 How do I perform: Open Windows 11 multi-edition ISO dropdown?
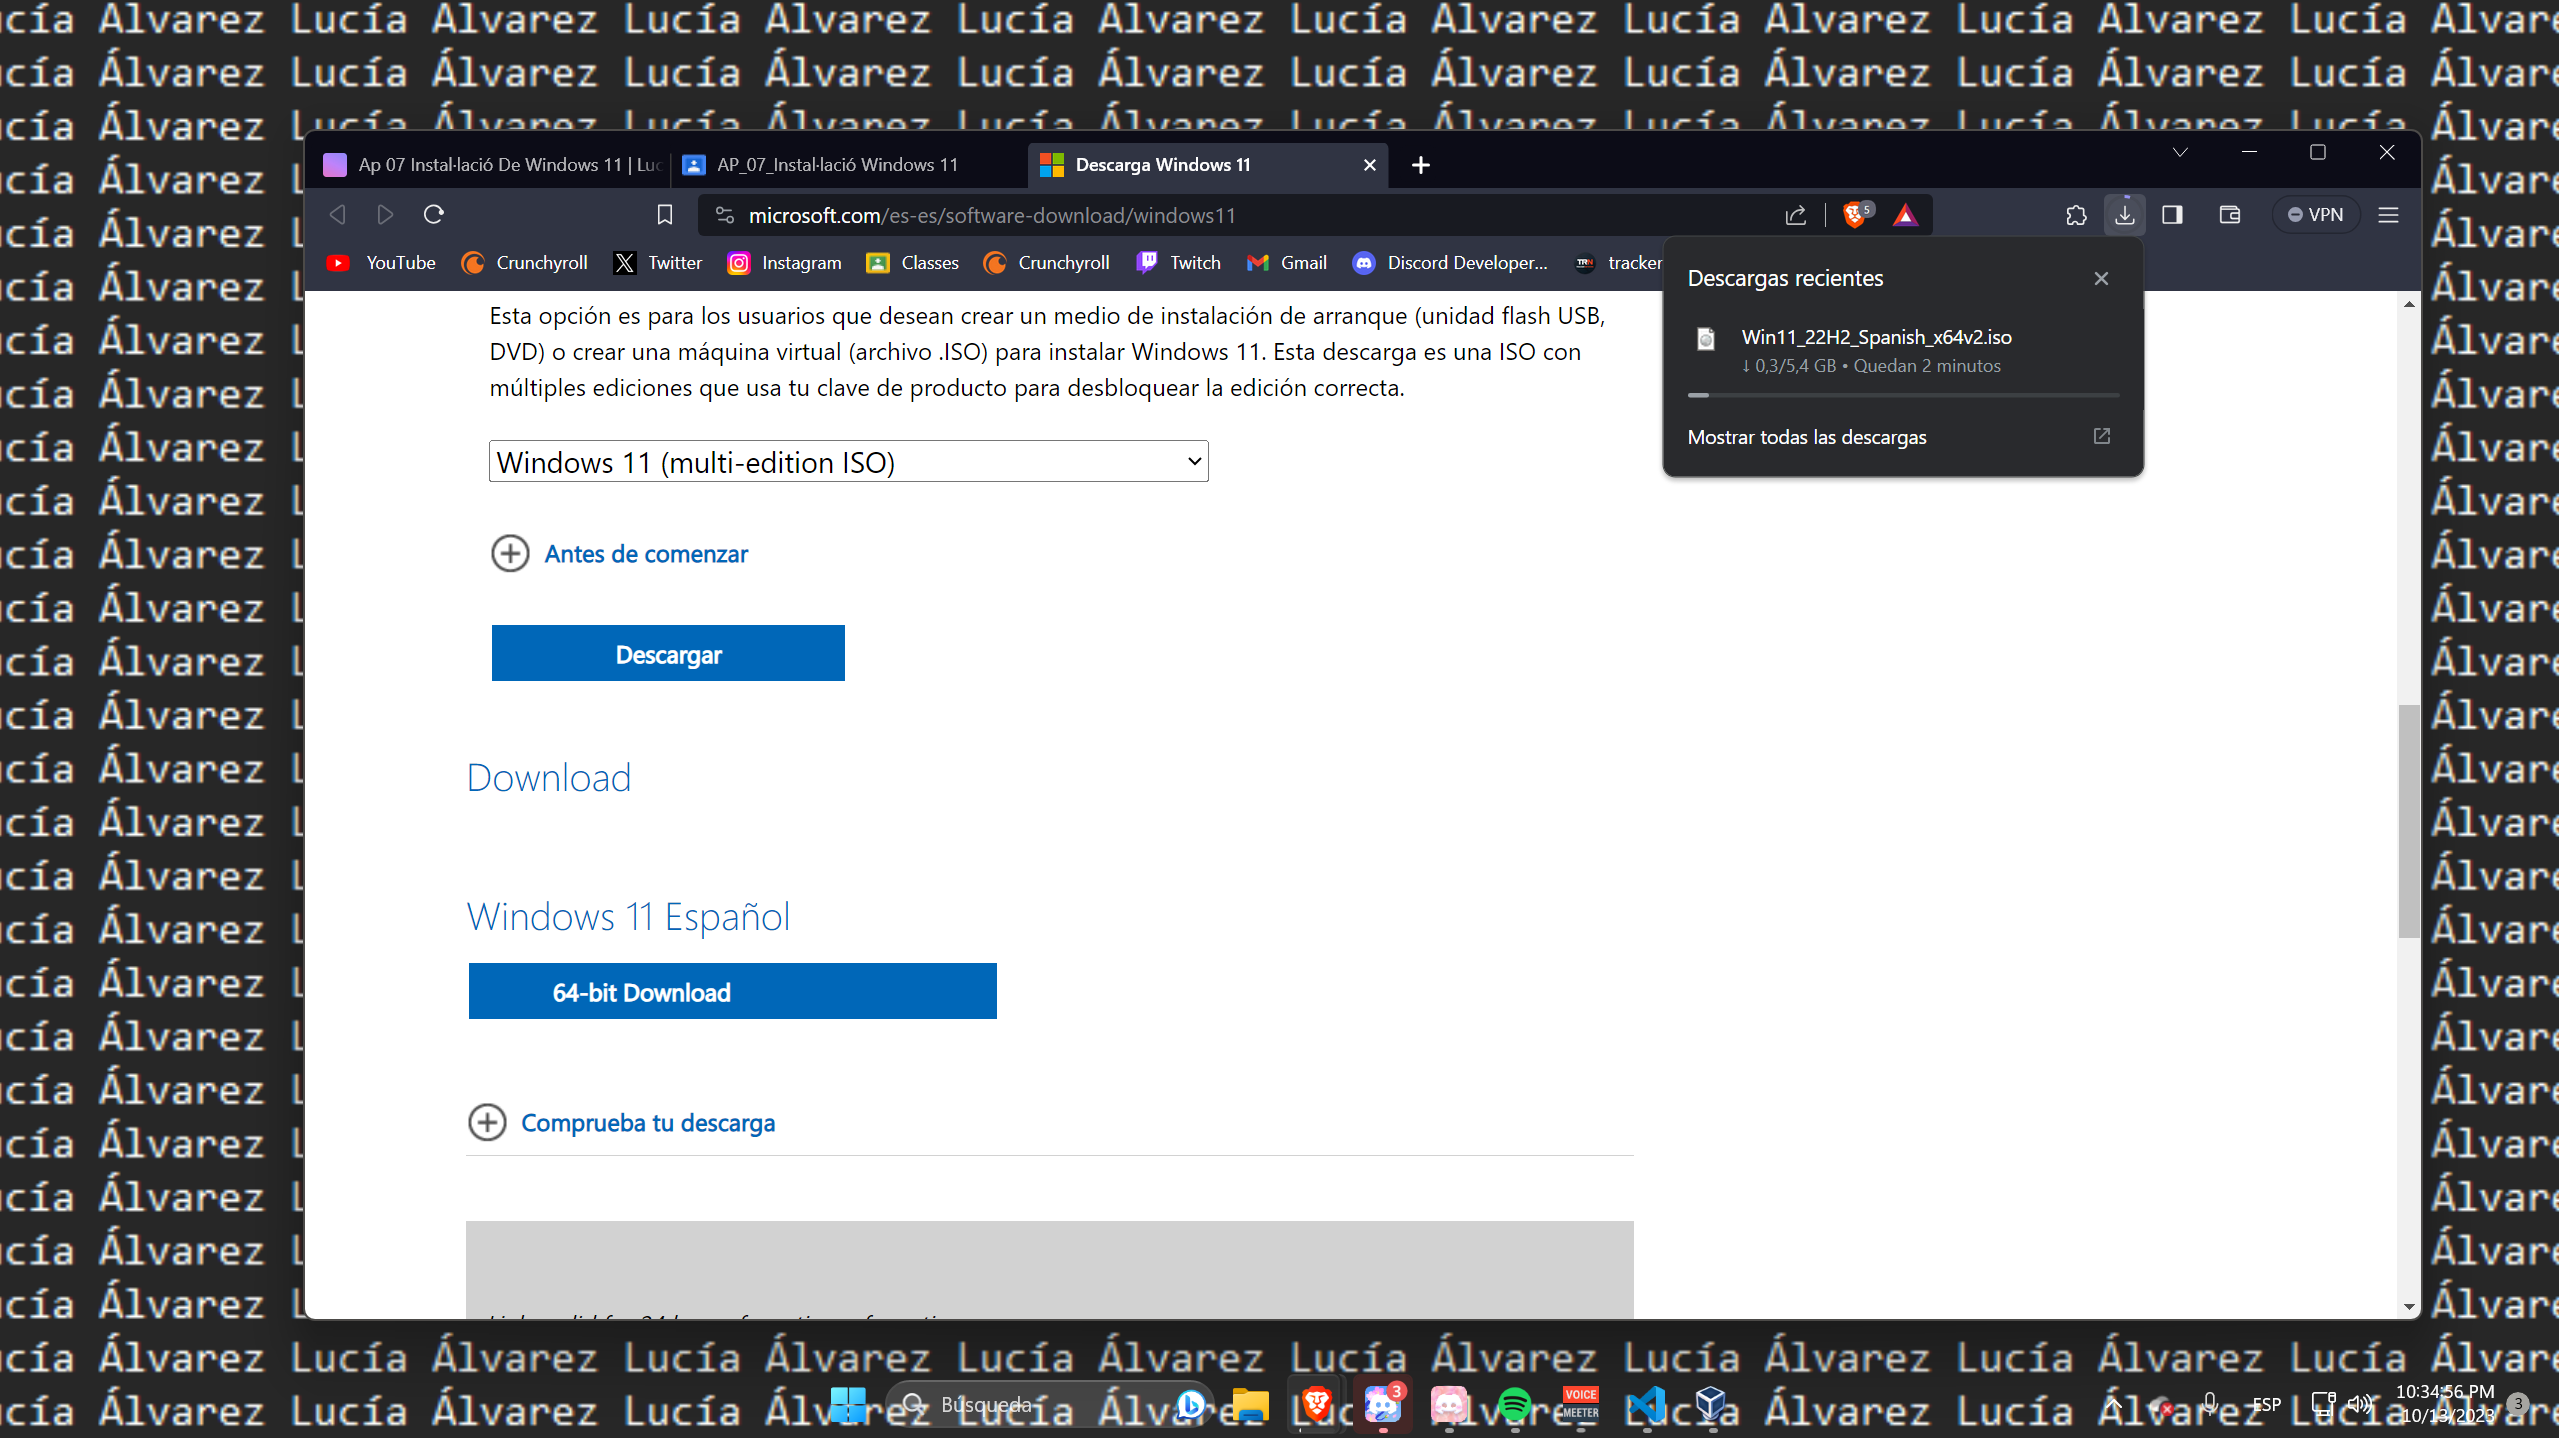(848, 462)
